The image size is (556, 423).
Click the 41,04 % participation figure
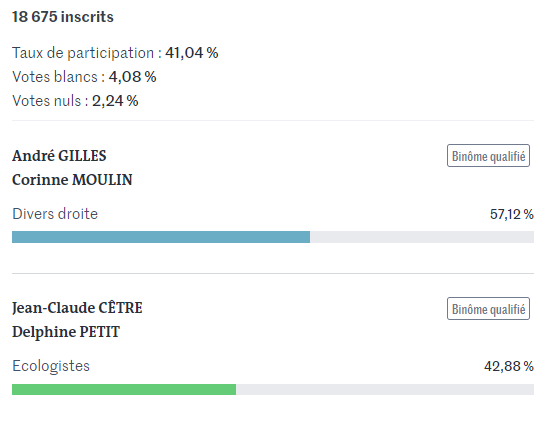click(191, 53)
